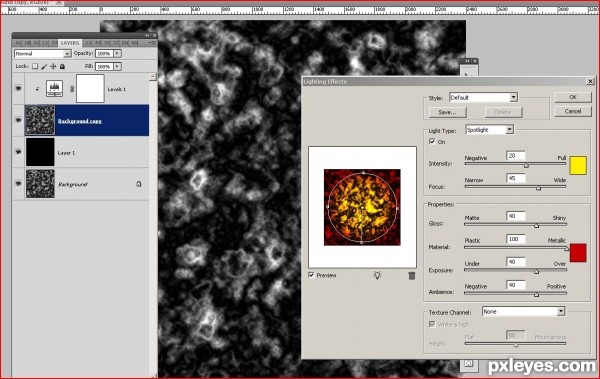Click the trash icon under preview
The width and height of the screenshot is (600, 379).
pyautogui.click(x=412, y=275)
